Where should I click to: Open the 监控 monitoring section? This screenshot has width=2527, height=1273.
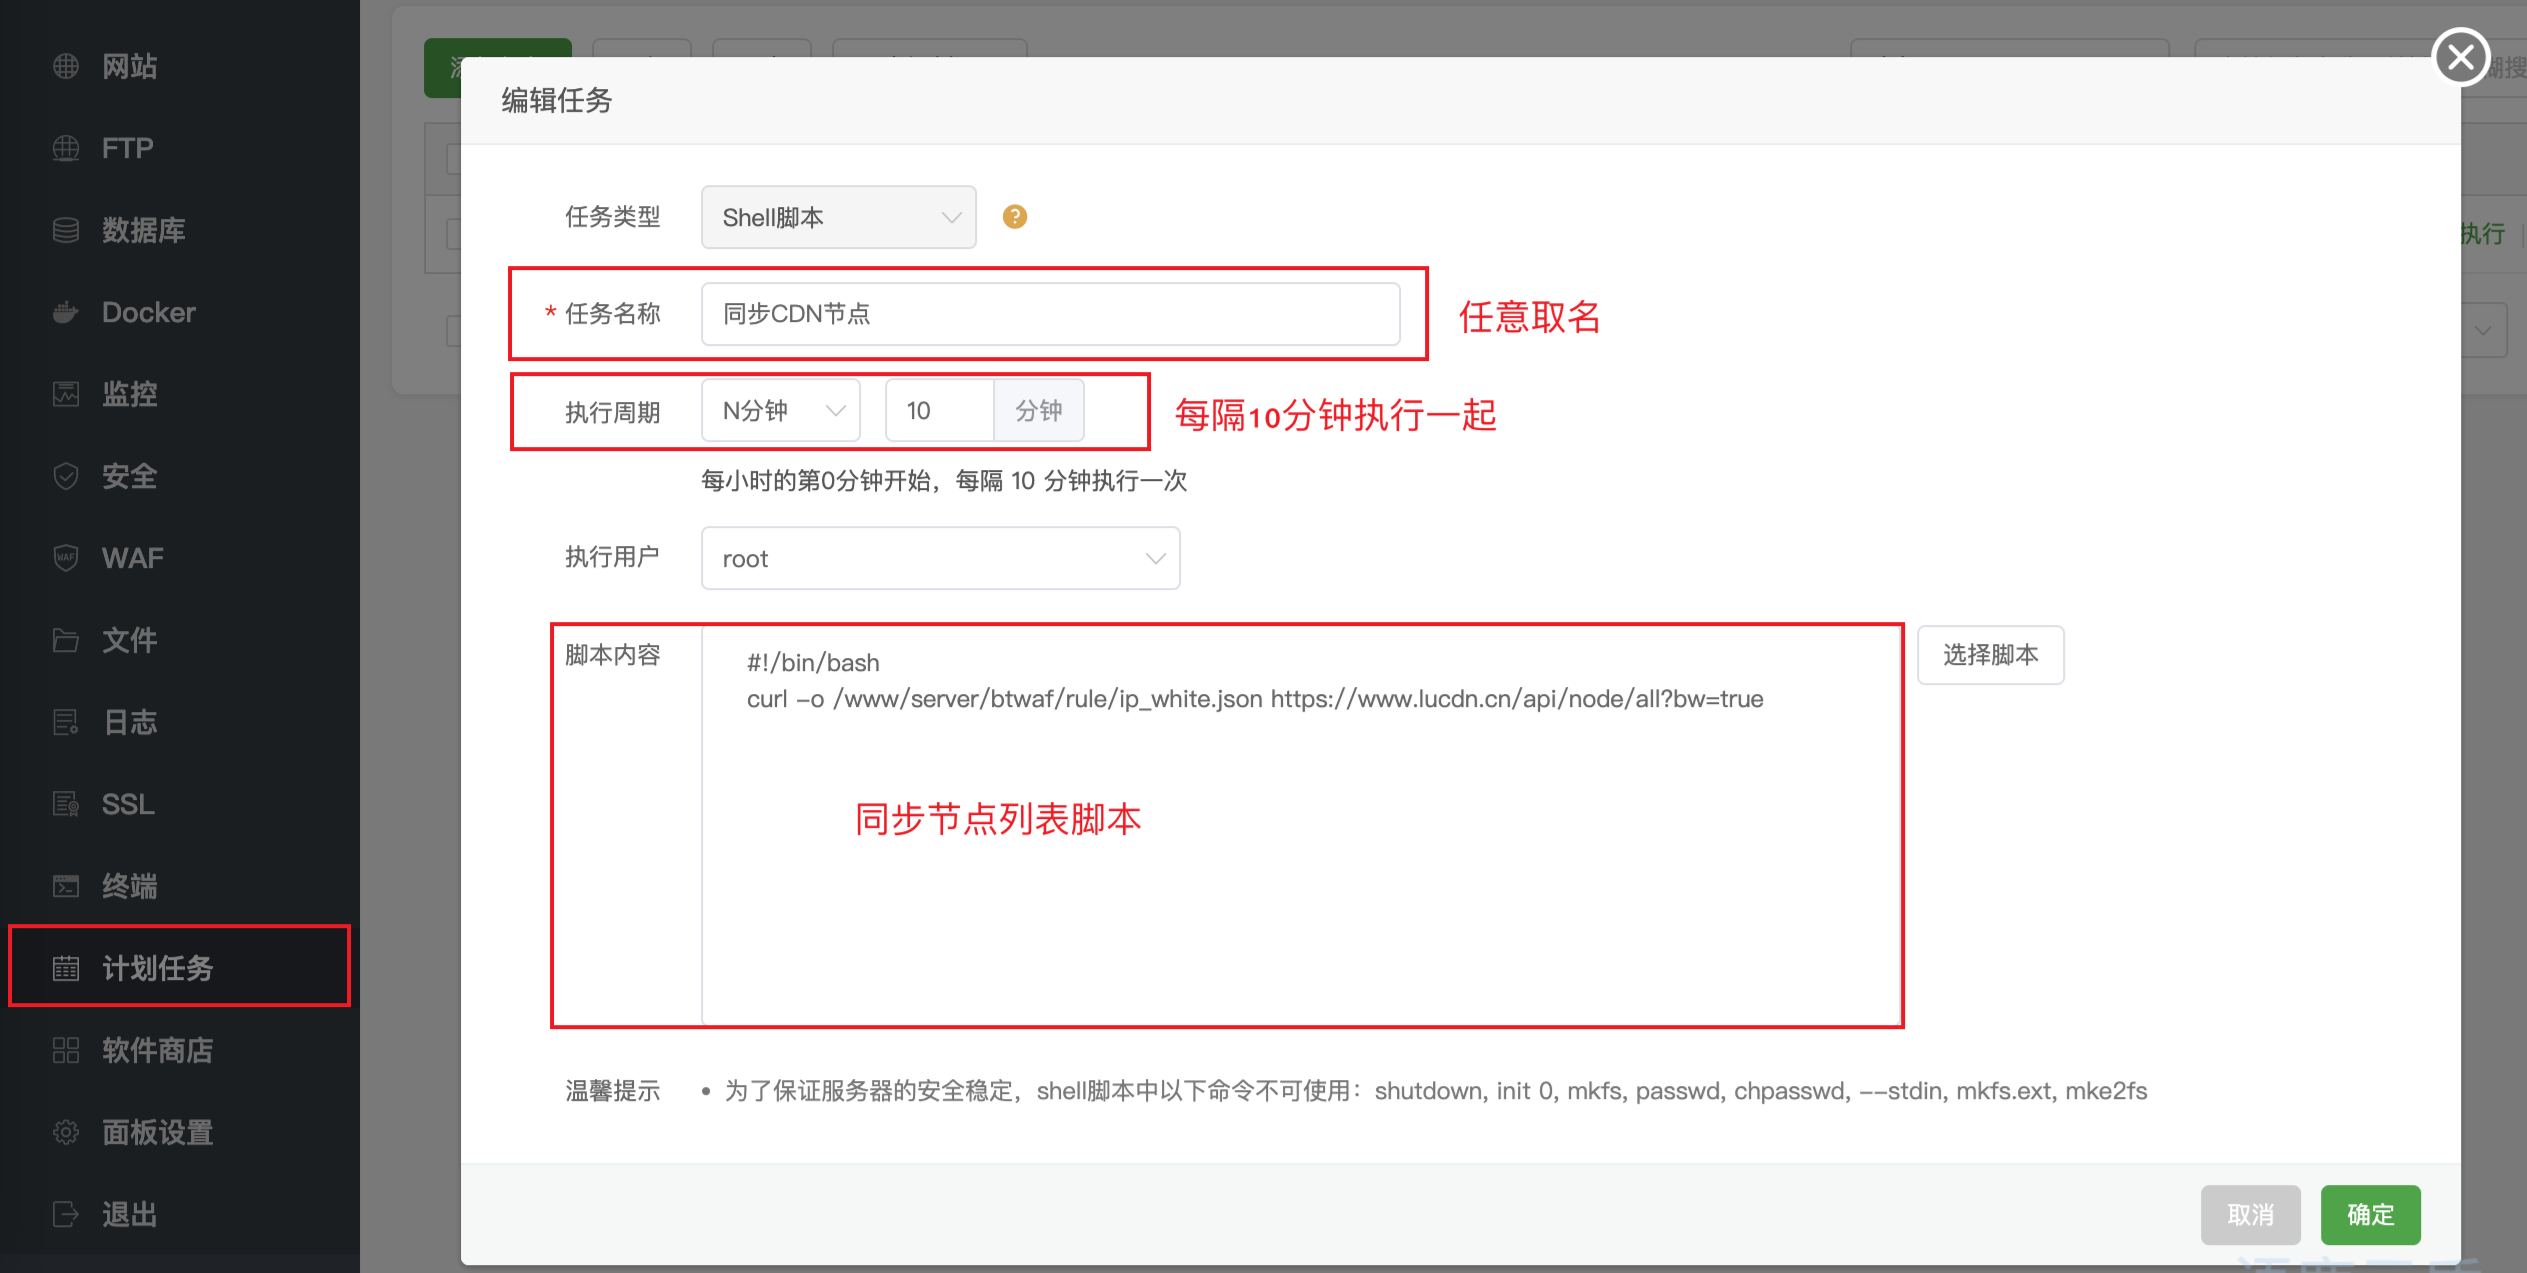coord(129,394)
